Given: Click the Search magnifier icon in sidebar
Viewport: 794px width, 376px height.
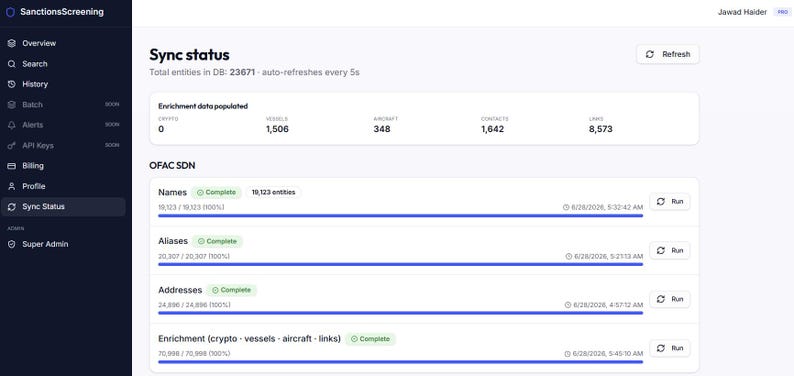Looking at the screenshot, I should pos(12,64).
